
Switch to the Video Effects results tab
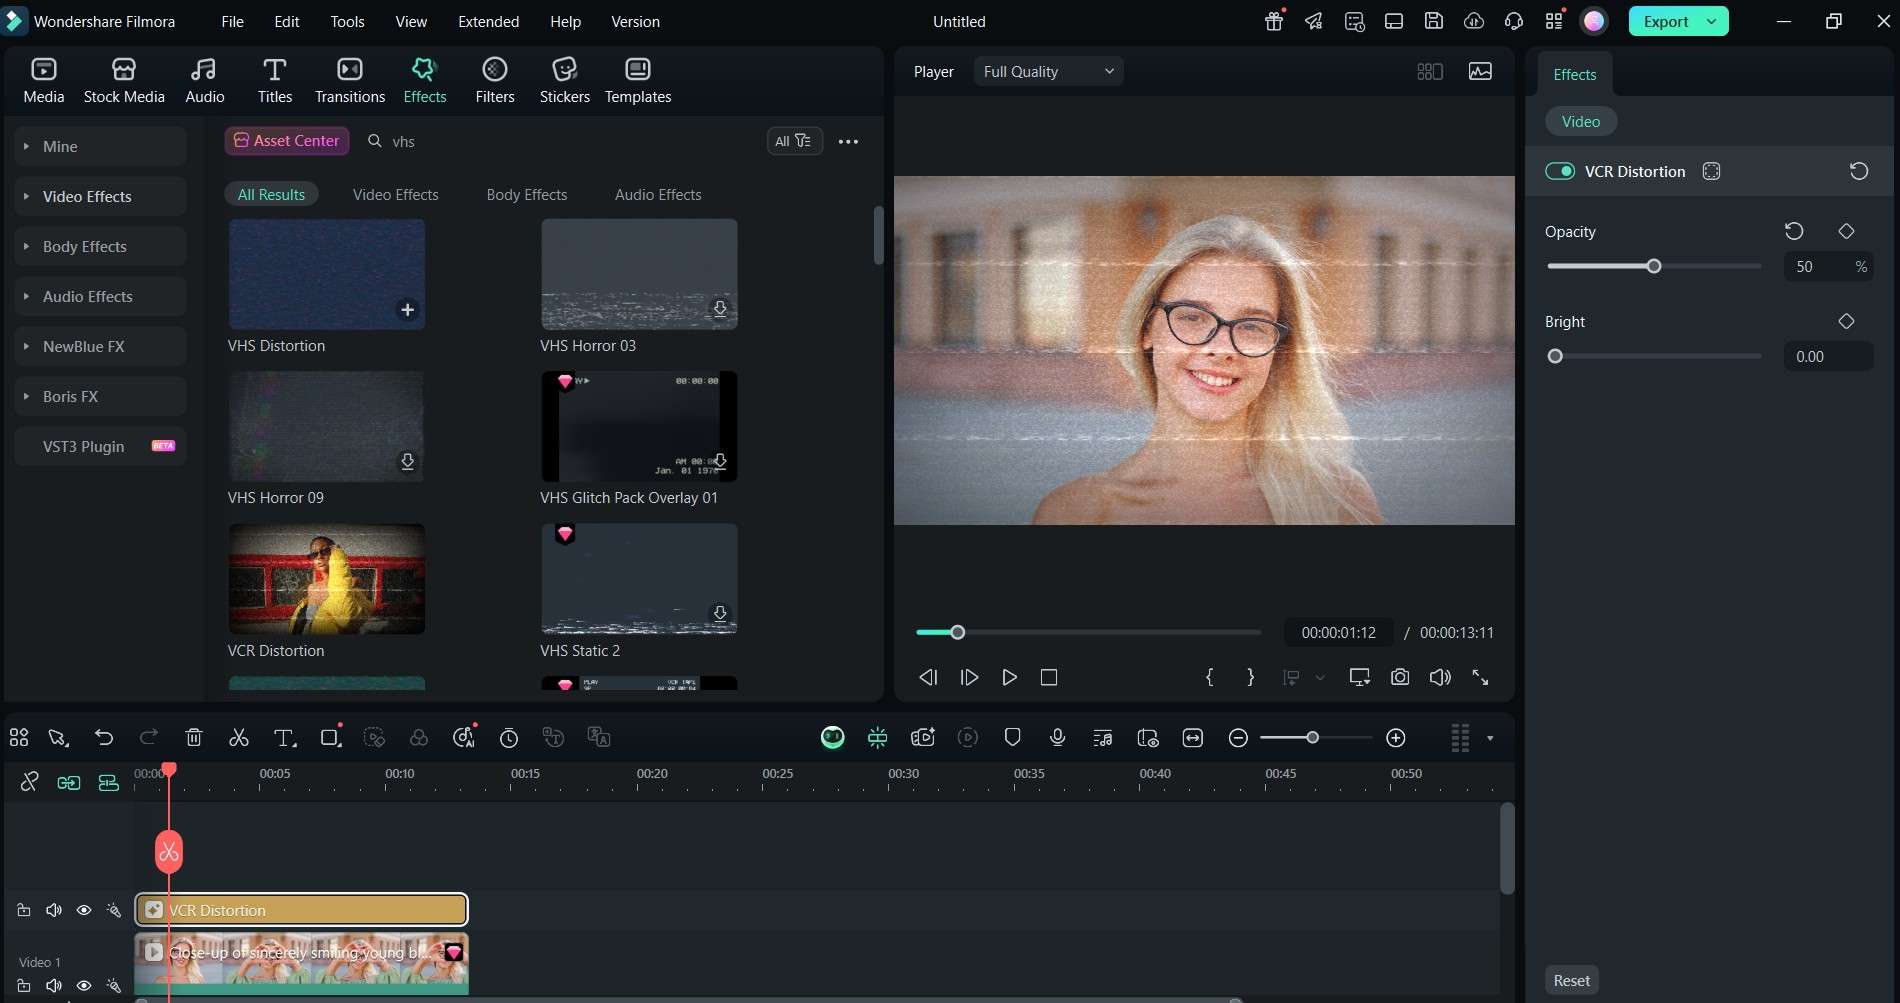(395, 194)
